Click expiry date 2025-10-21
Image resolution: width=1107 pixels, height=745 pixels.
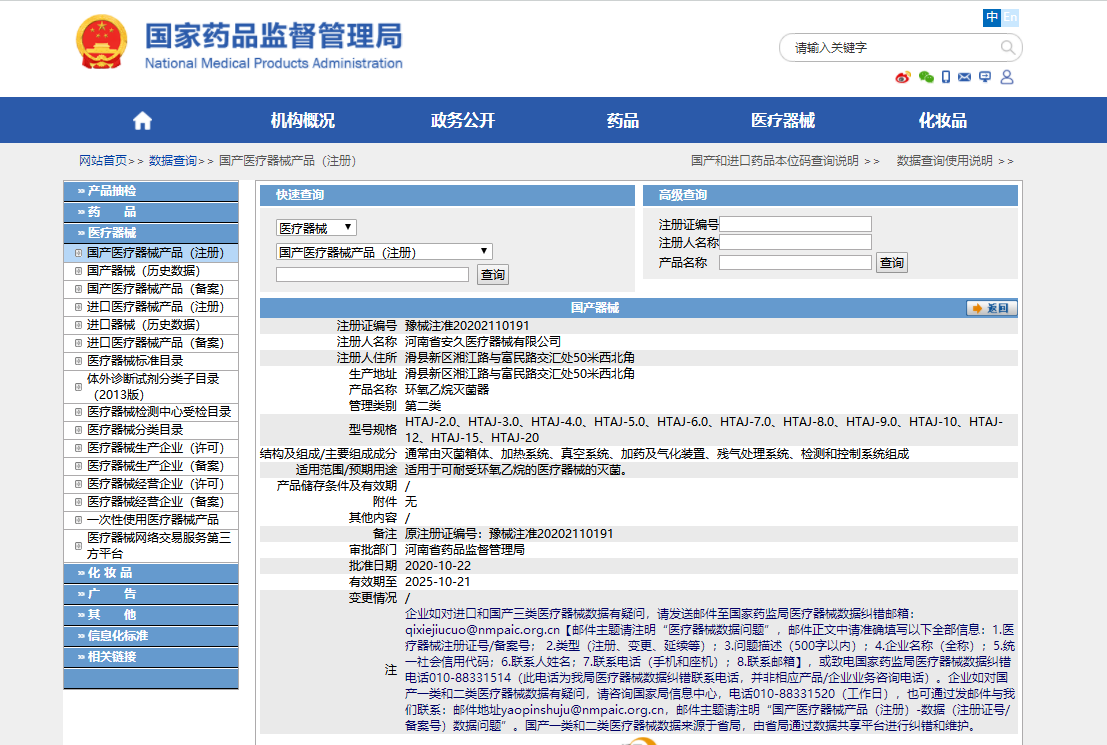(x=438, y=582)
